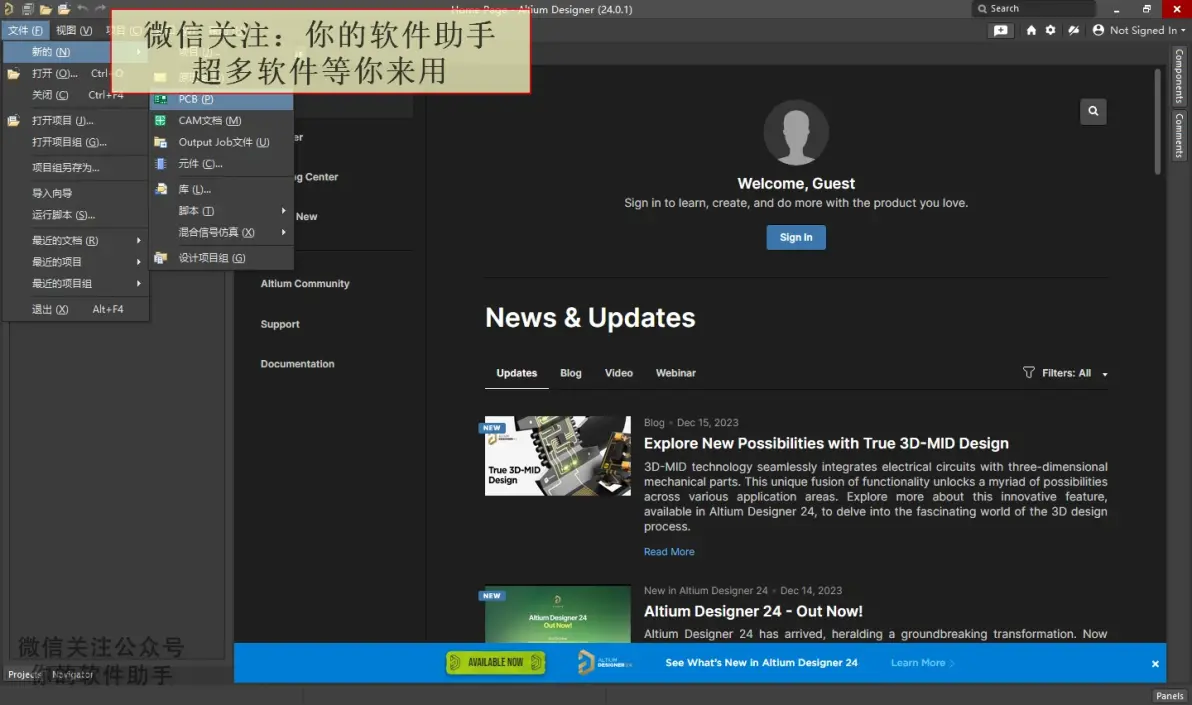
Task: Click the home page vertical scrollbar
Action: click(x=1158, y=122)
